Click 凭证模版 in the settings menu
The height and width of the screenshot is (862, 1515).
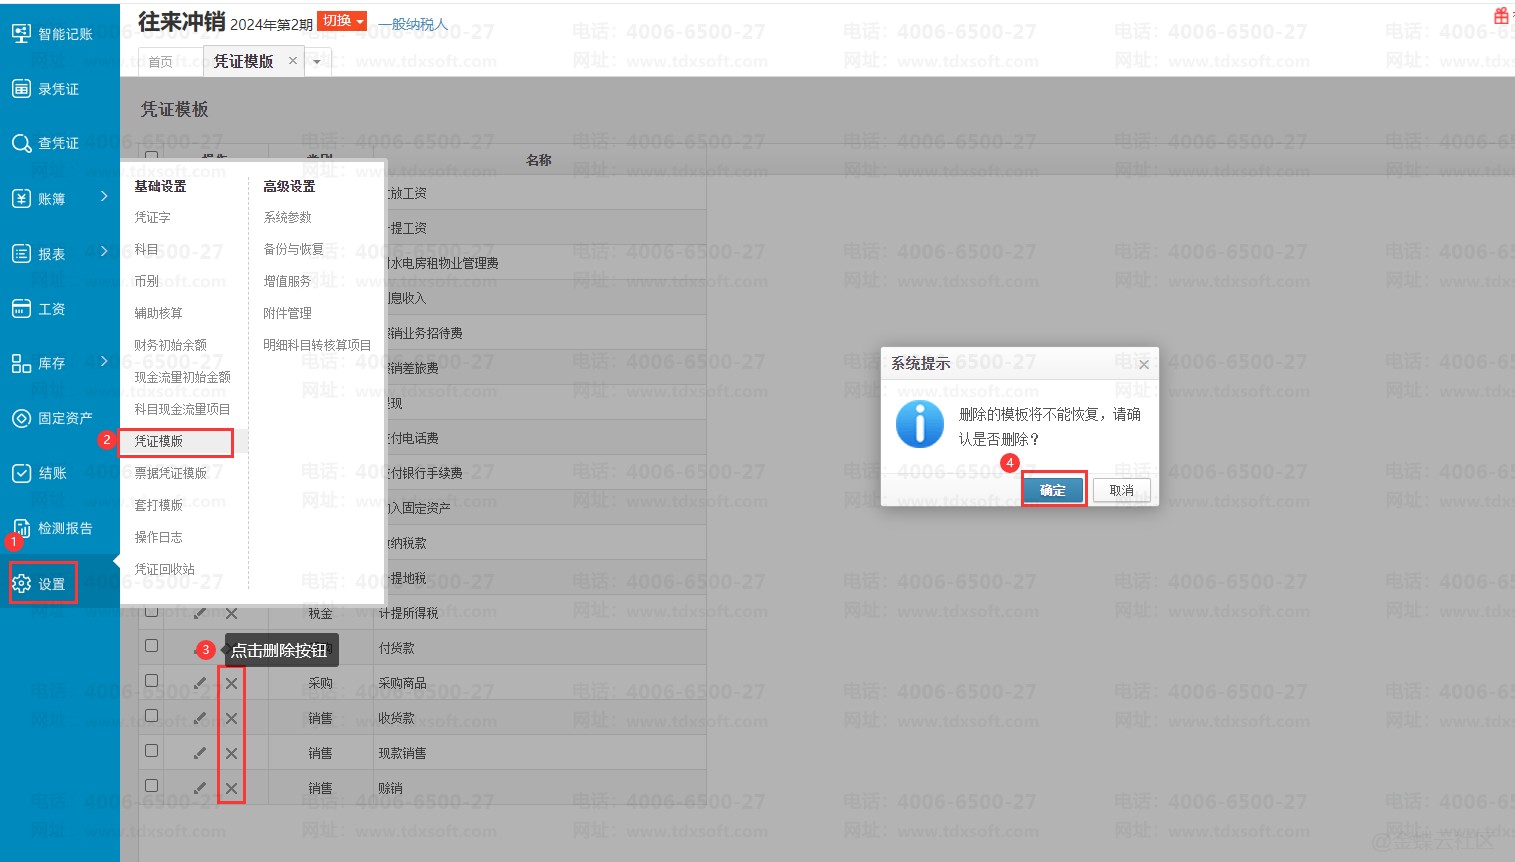(158, 441)
